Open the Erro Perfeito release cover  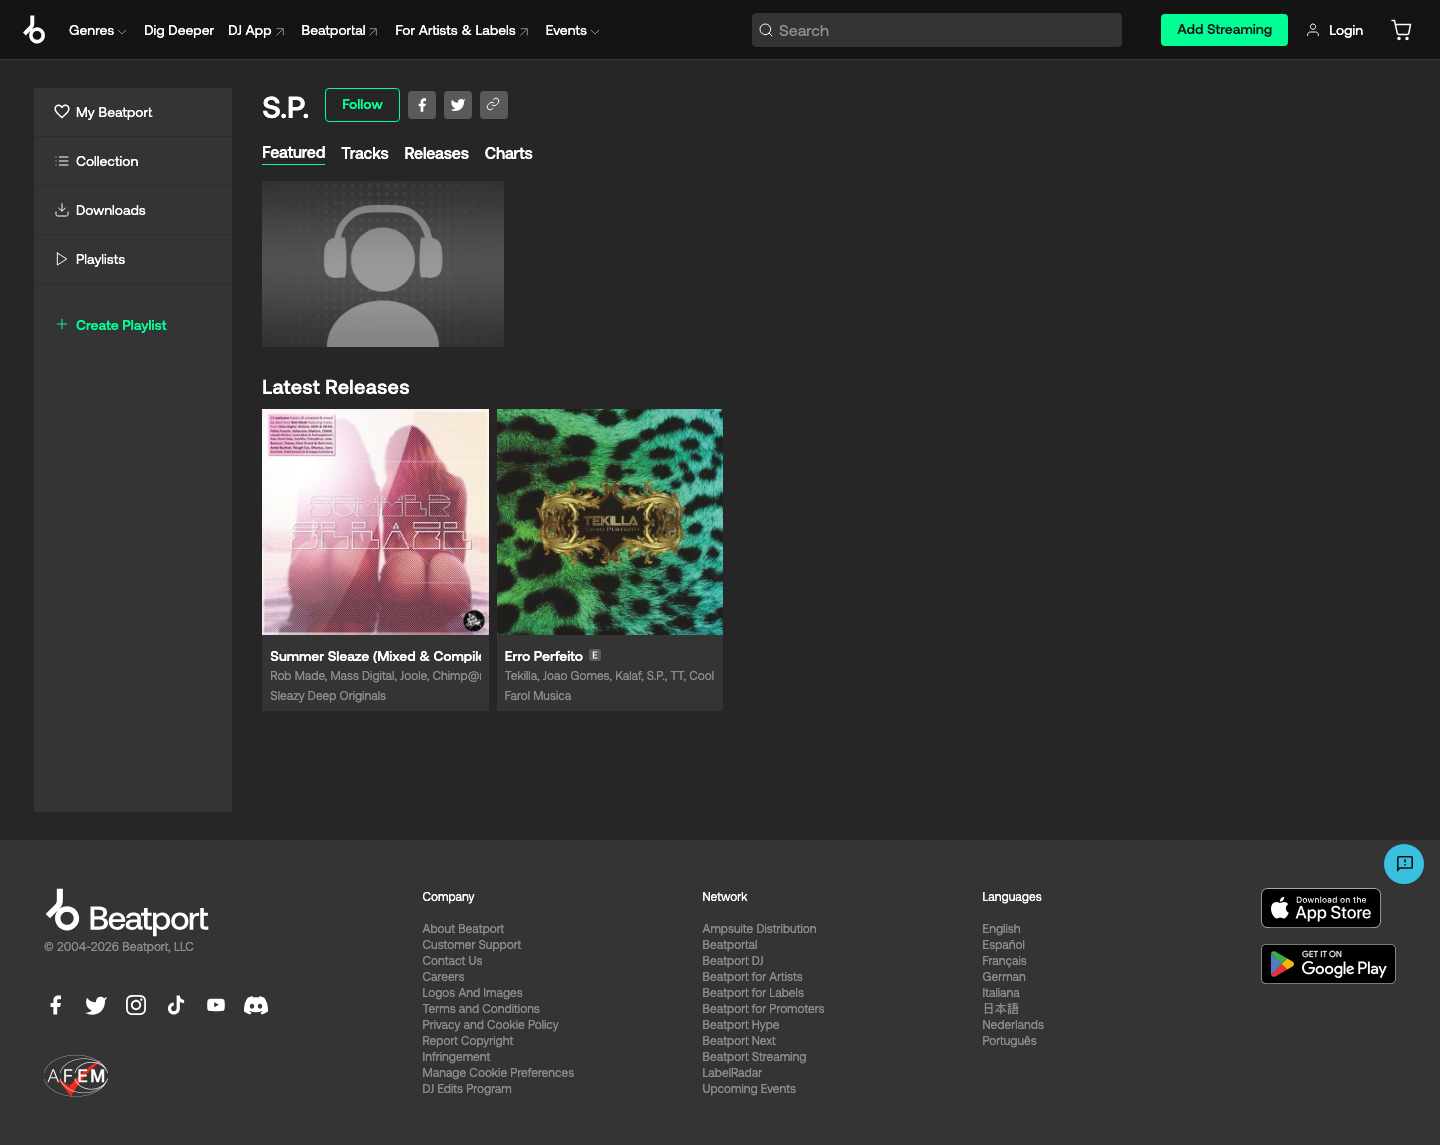click(610, 522)
